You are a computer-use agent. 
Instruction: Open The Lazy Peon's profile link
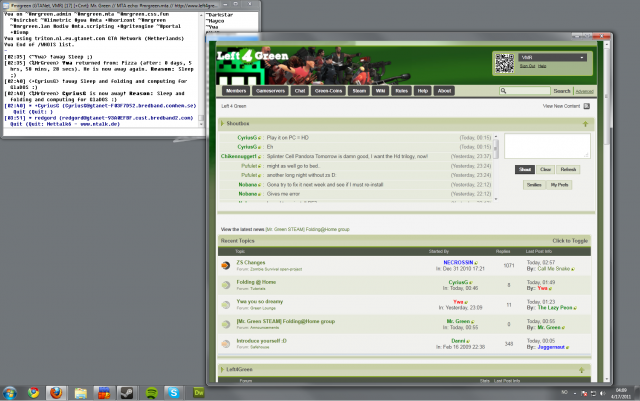pos(555,308)
